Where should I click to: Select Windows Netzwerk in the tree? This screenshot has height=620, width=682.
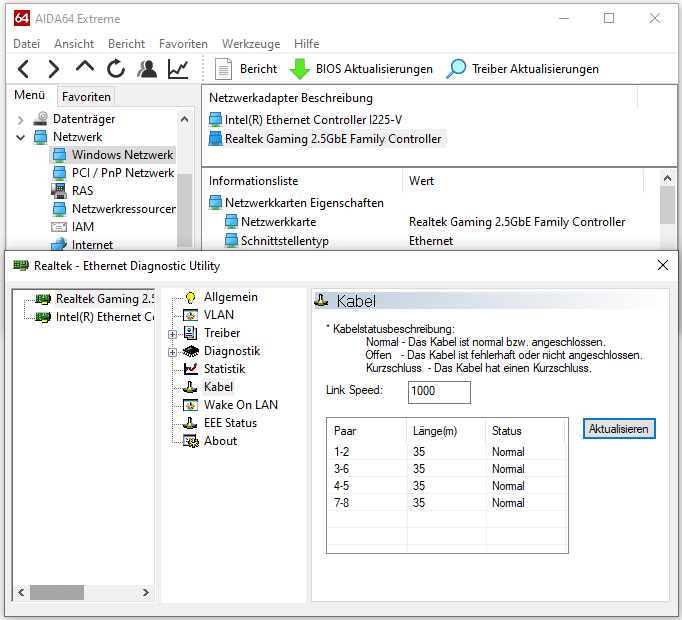click(123, 154)
